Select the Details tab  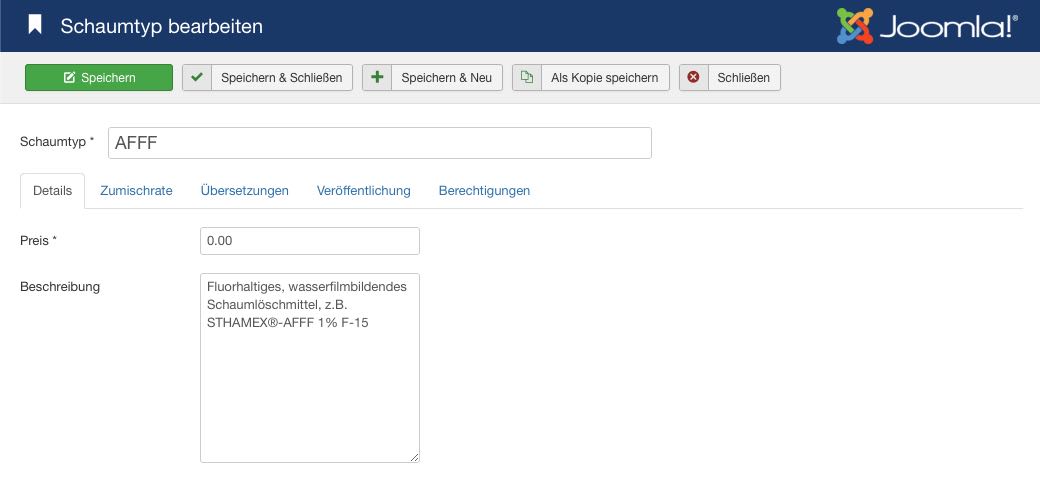[x=52, y=191]
